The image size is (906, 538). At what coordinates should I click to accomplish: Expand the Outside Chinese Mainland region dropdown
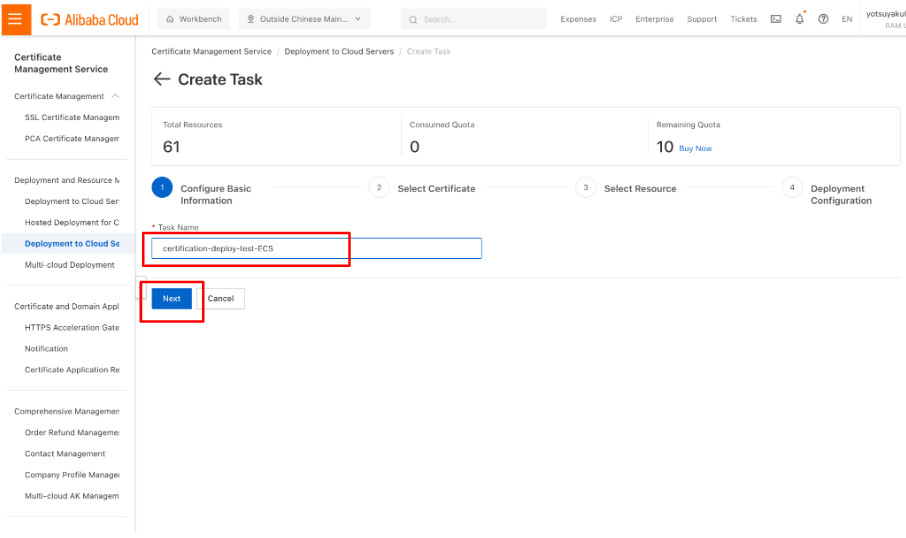pyautogui.click(x=304, y=19)
